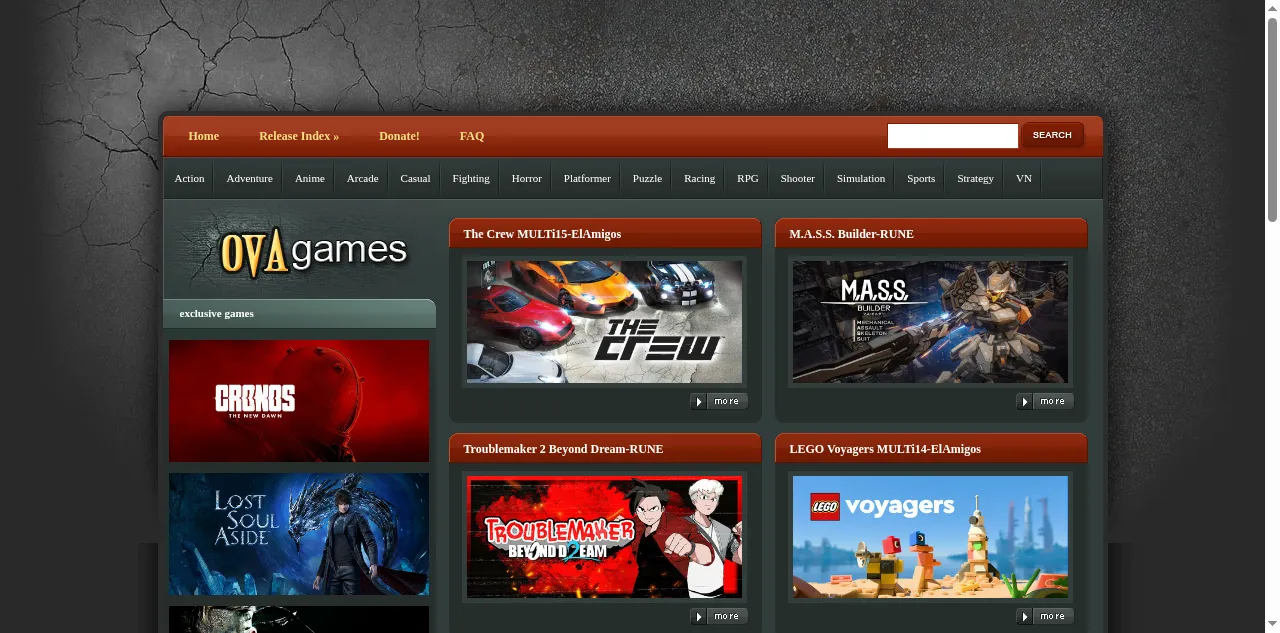Open the Release Index menu
Screen dimensions: 1280x633
[x=299, y=136]
